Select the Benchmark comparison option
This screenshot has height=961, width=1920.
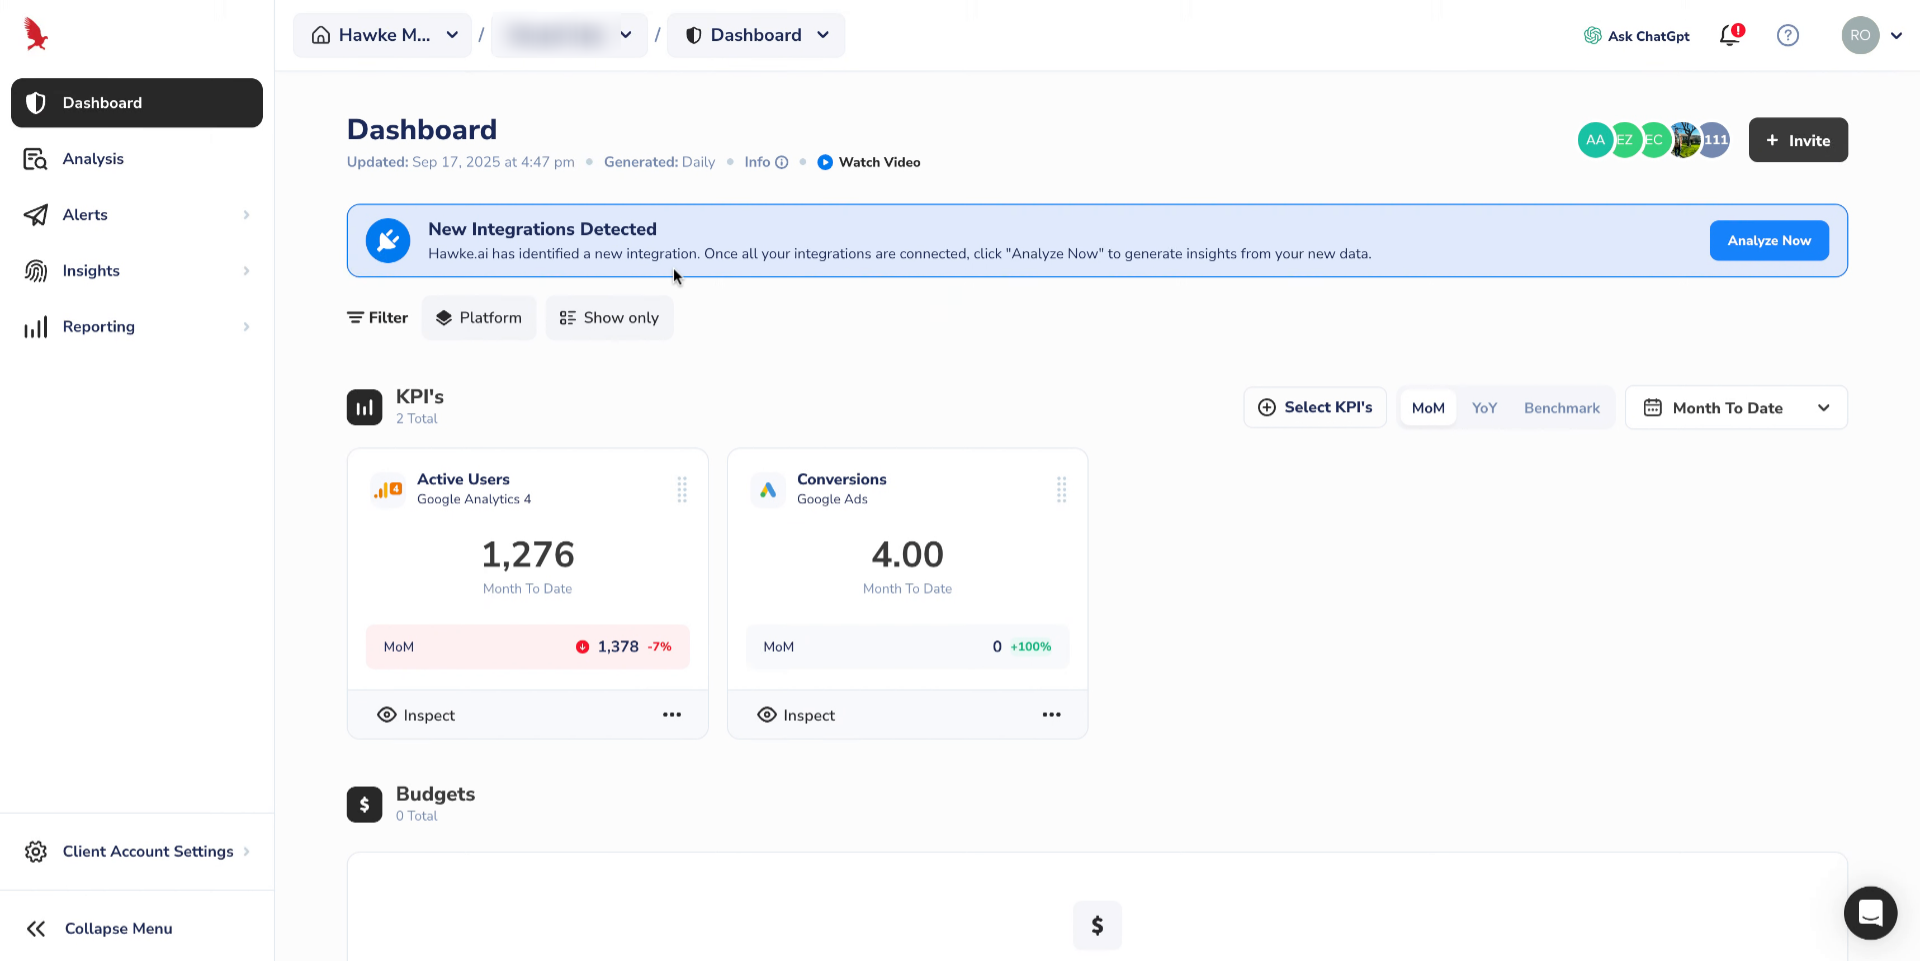(1561, 408)
